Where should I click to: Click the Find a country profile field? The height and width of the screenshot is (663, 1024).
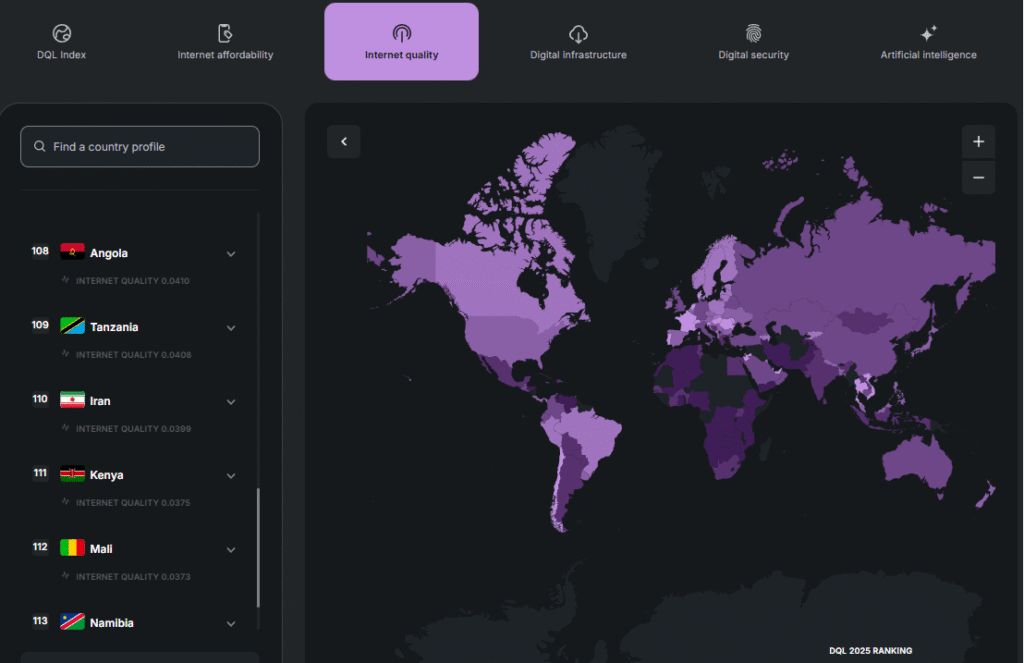pos(140,147)
